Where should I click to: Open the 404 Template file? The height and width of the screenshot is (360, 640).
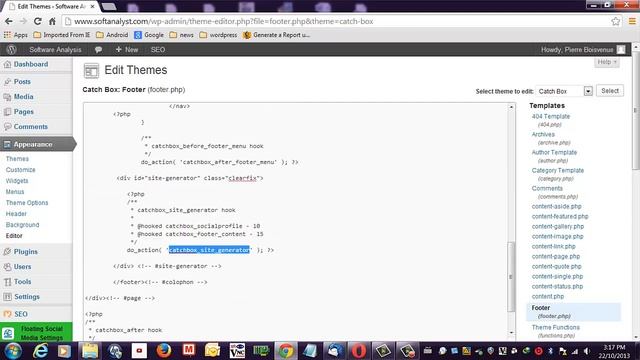(551, 116)
